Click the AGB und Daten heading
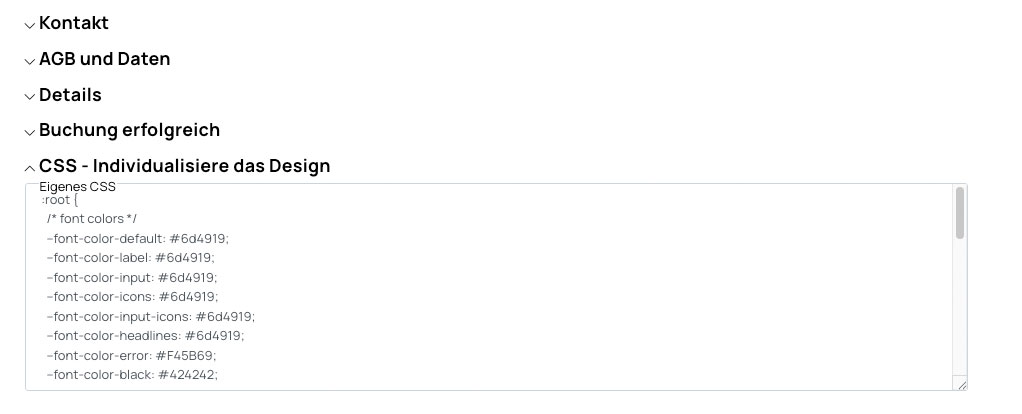The image size is (1022, 414). pos(104,59)
